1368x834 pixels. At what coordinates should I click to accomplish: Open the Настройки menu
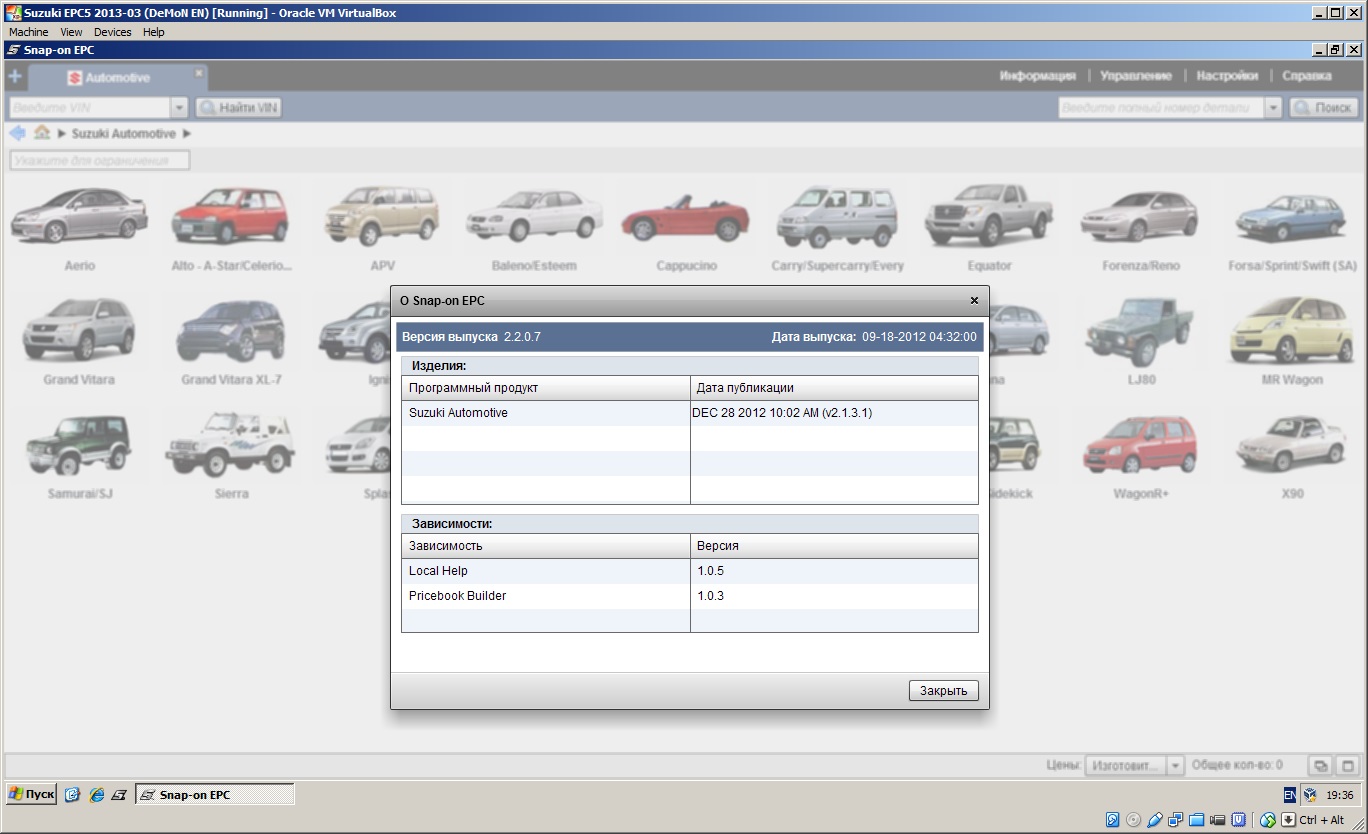(x=1226, y=76)
